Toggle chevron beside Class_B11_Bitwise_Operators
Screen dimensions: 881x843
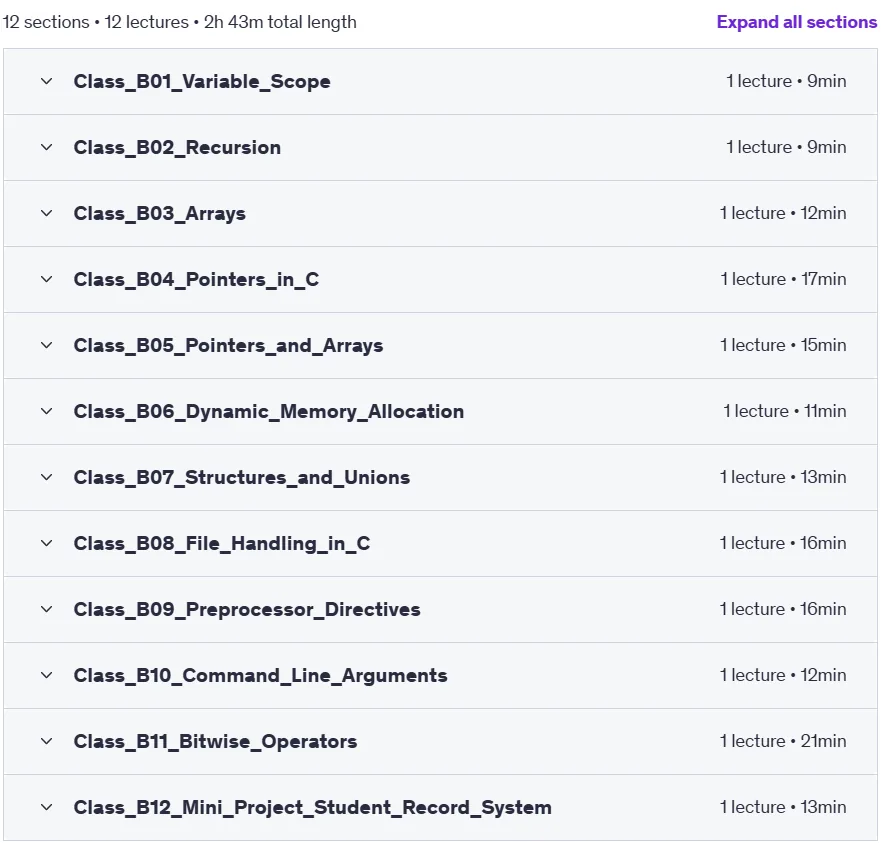[47, 741]
